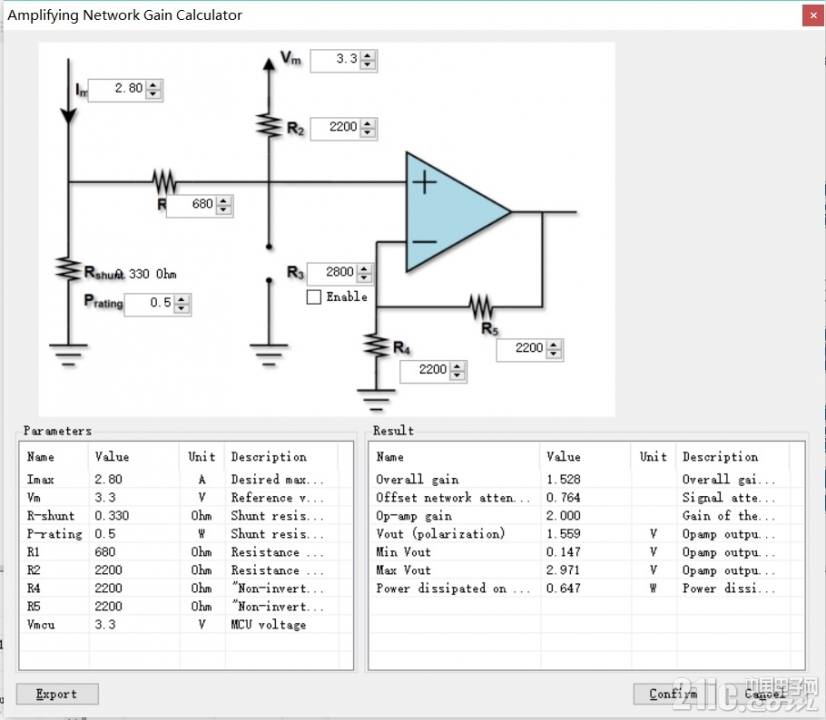Click the Result table Unit column header
Screen dimensions: 826x720
point(653,457)
